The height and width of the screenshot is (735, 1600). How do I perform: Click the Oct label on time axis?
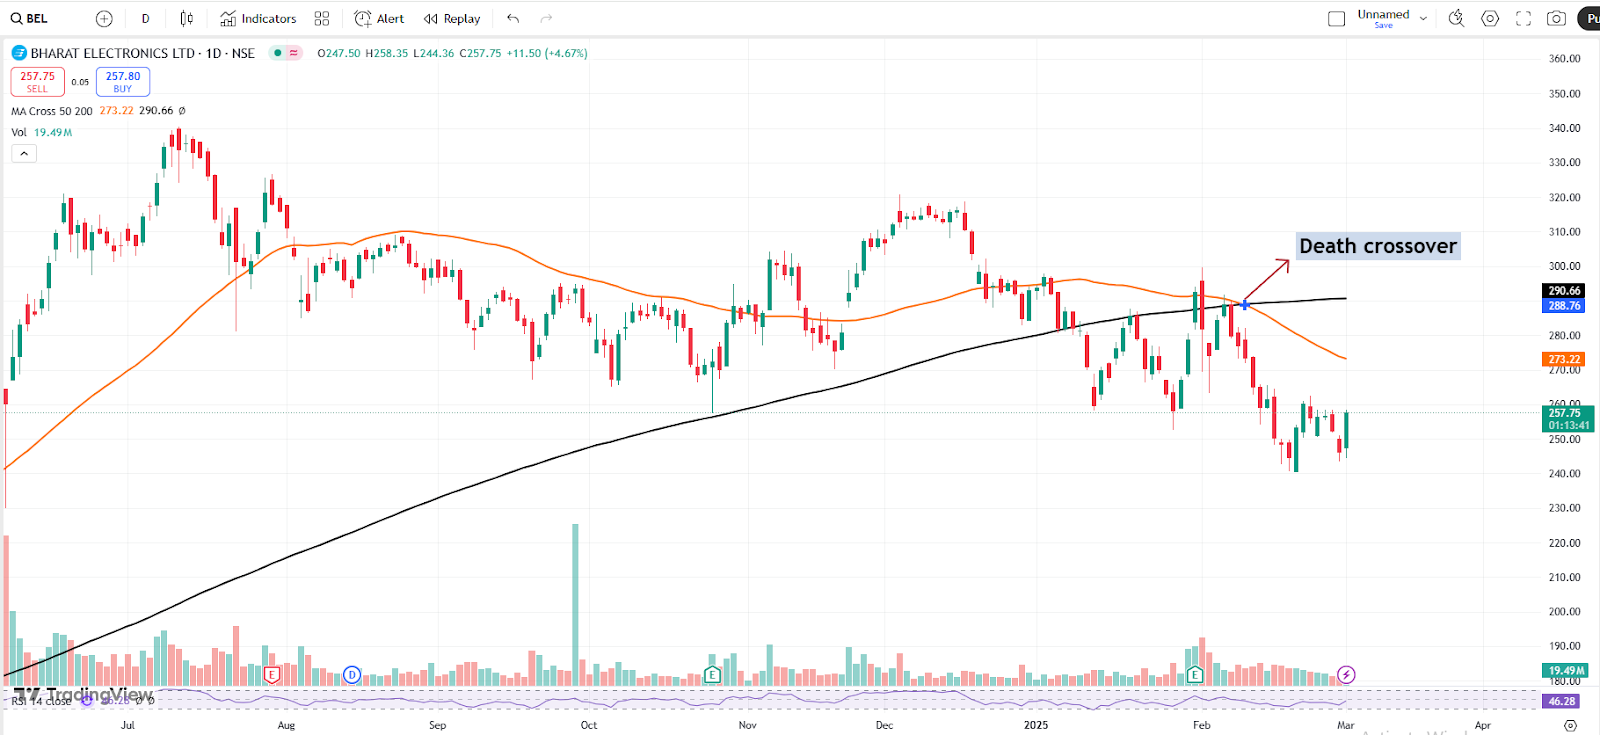coord(589,725)
